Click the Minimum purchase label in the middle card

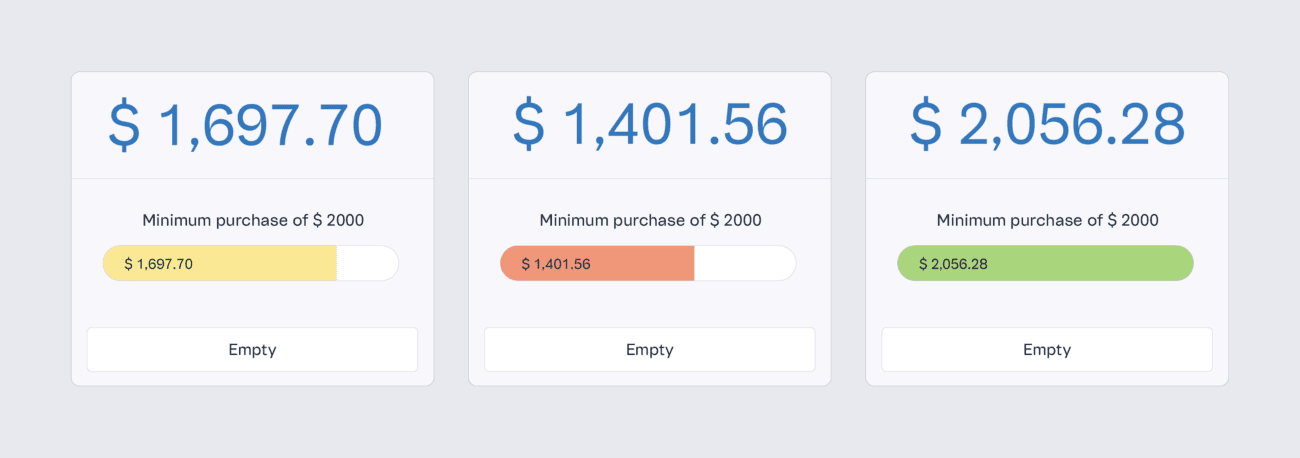[x=650, y=220]
